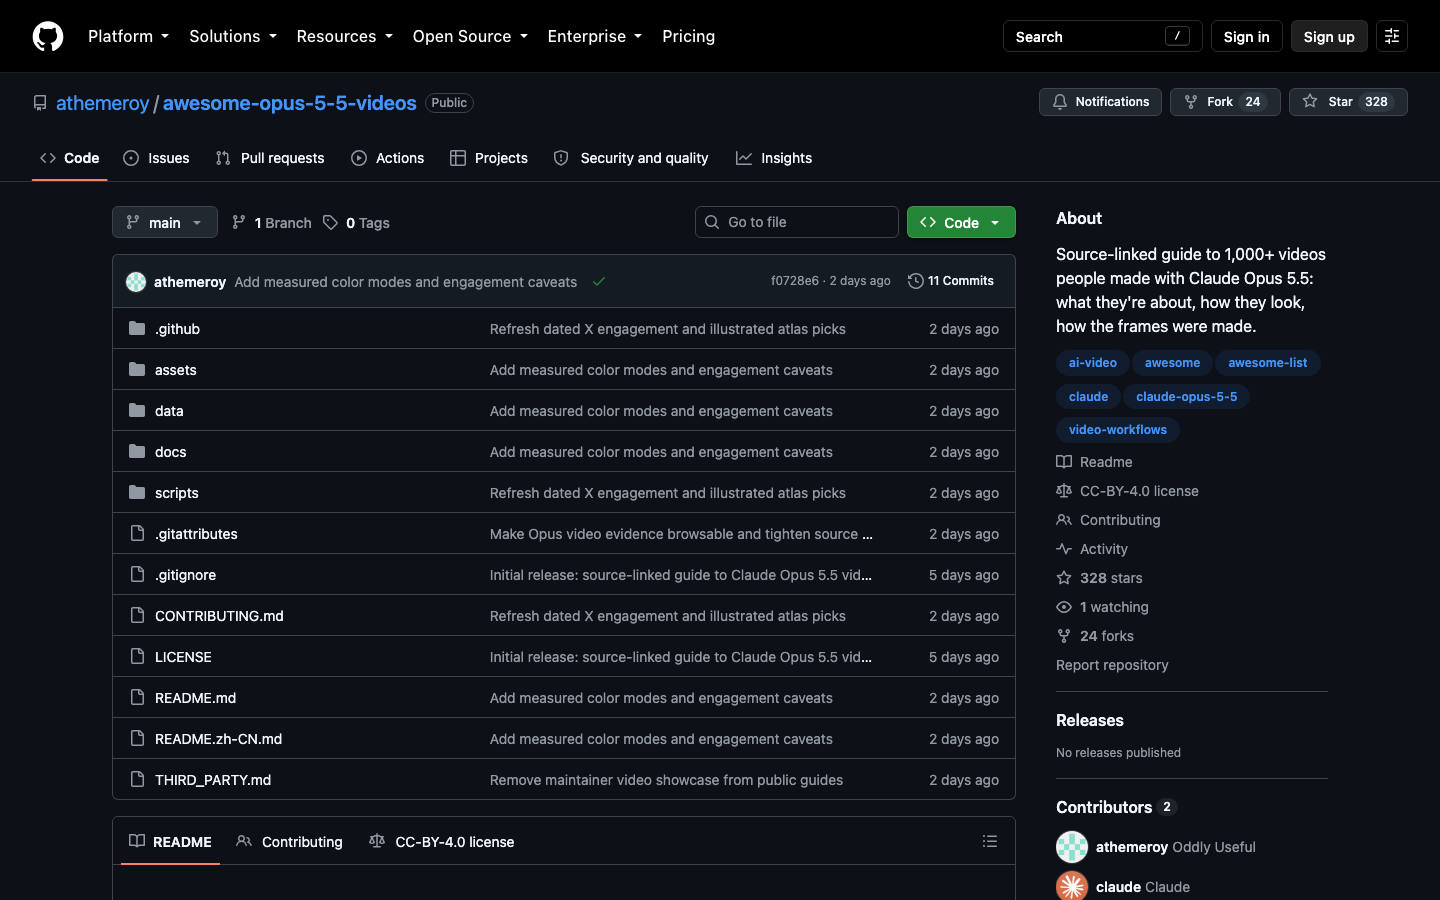Click the book icon beside Readme in About
Screen dimensions: 1440x900
(x=1064, y=461)
